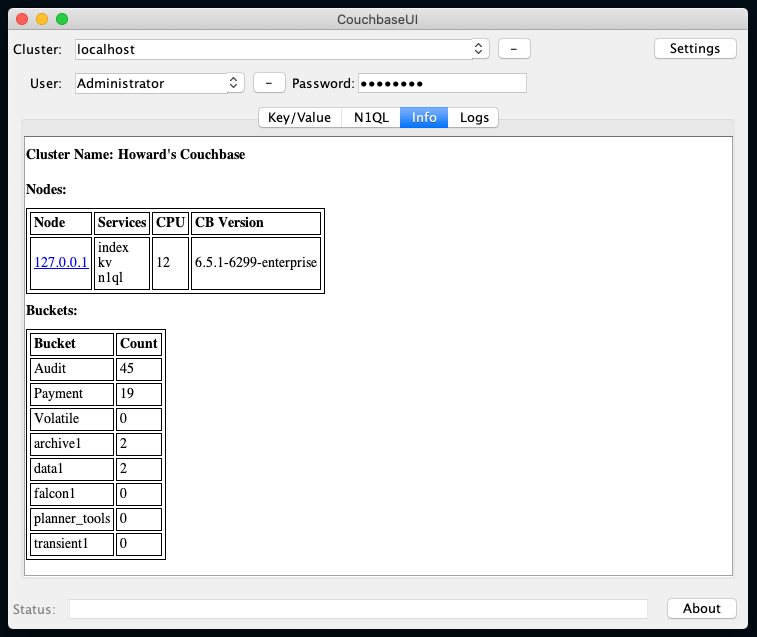Open the 127.0.0.1 node link
The height and width of the screenshot is (637, 757).
pos(61,262)
